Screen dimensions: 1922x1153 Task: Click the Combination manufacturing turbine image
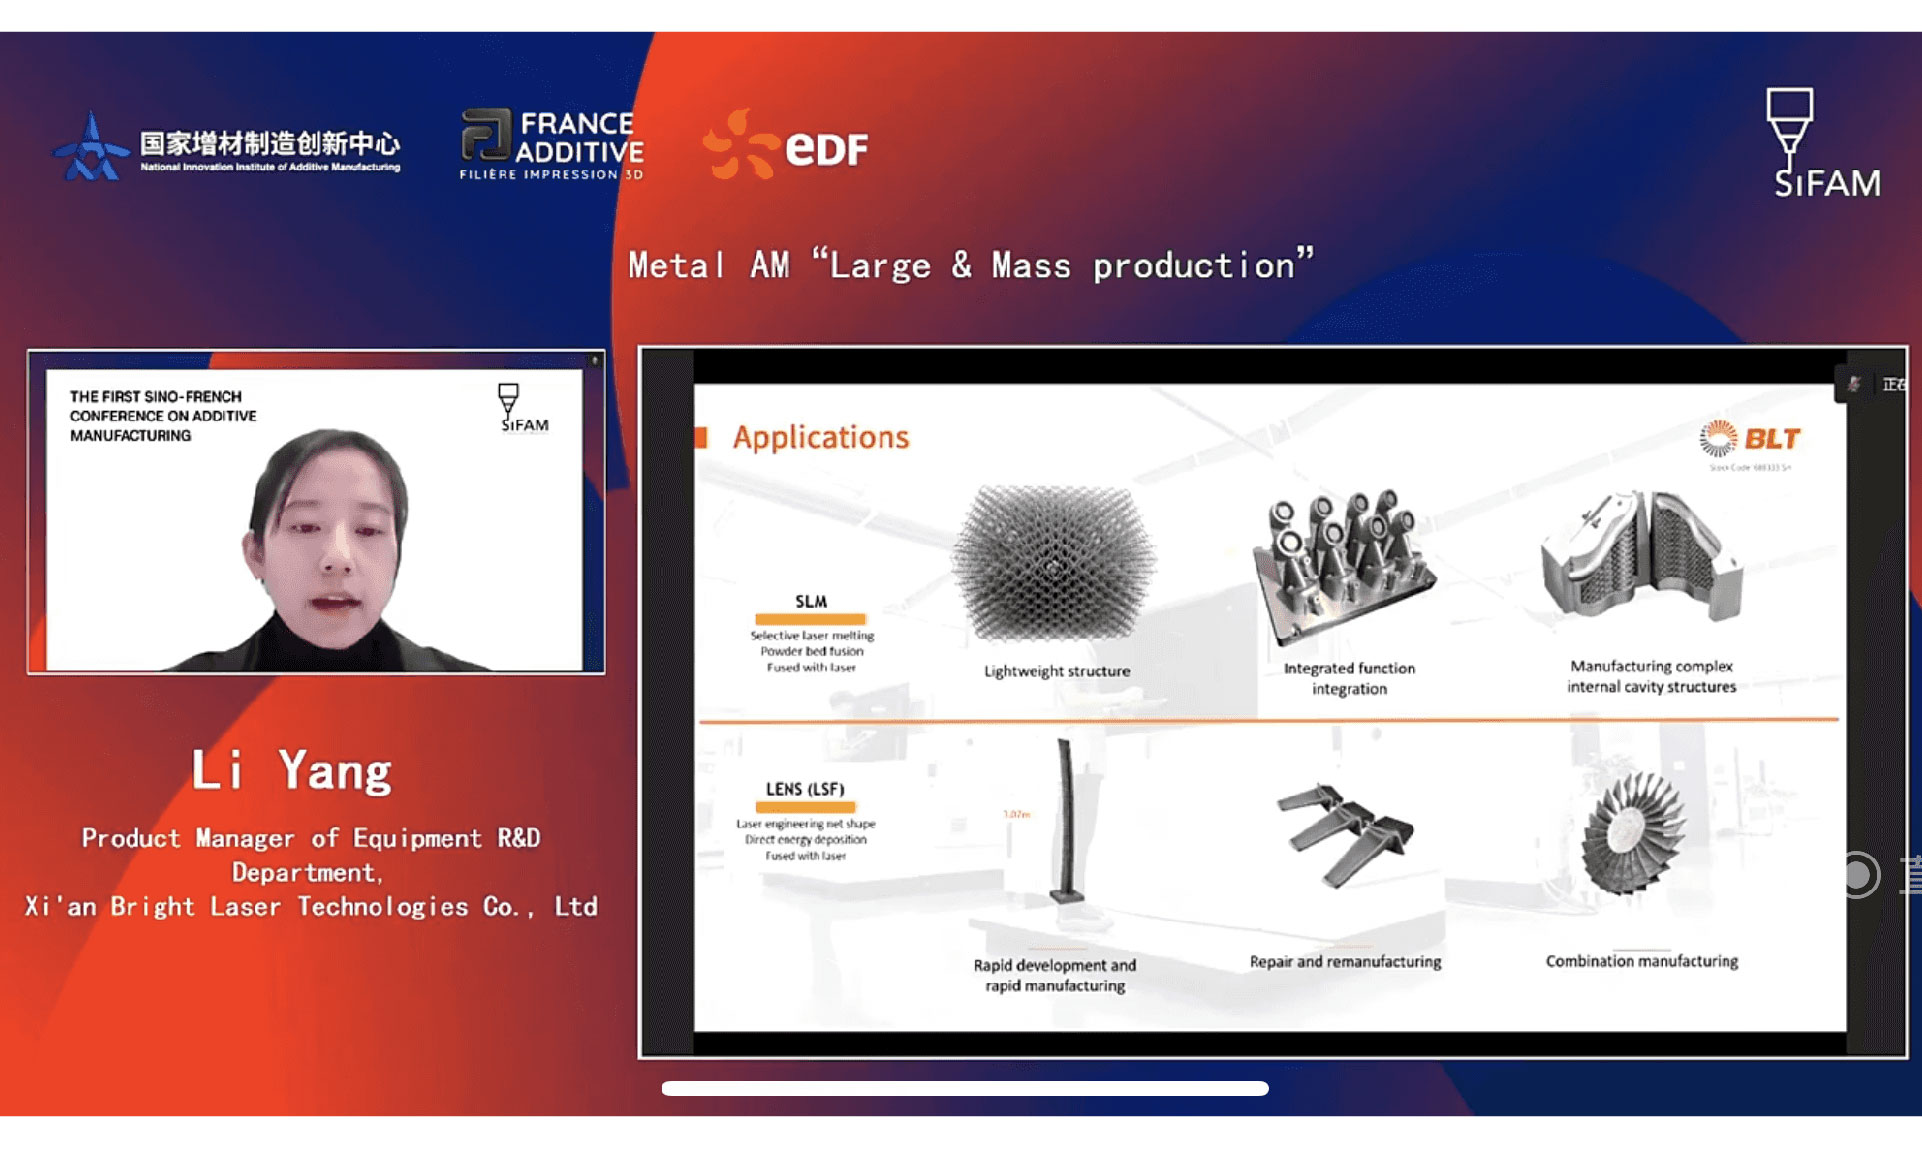(1634, 832)
